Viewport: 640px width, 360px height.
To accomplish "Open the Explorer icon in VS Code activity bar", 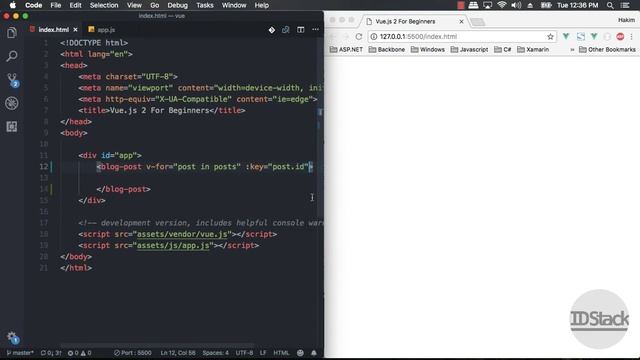I will pos(12,33).
